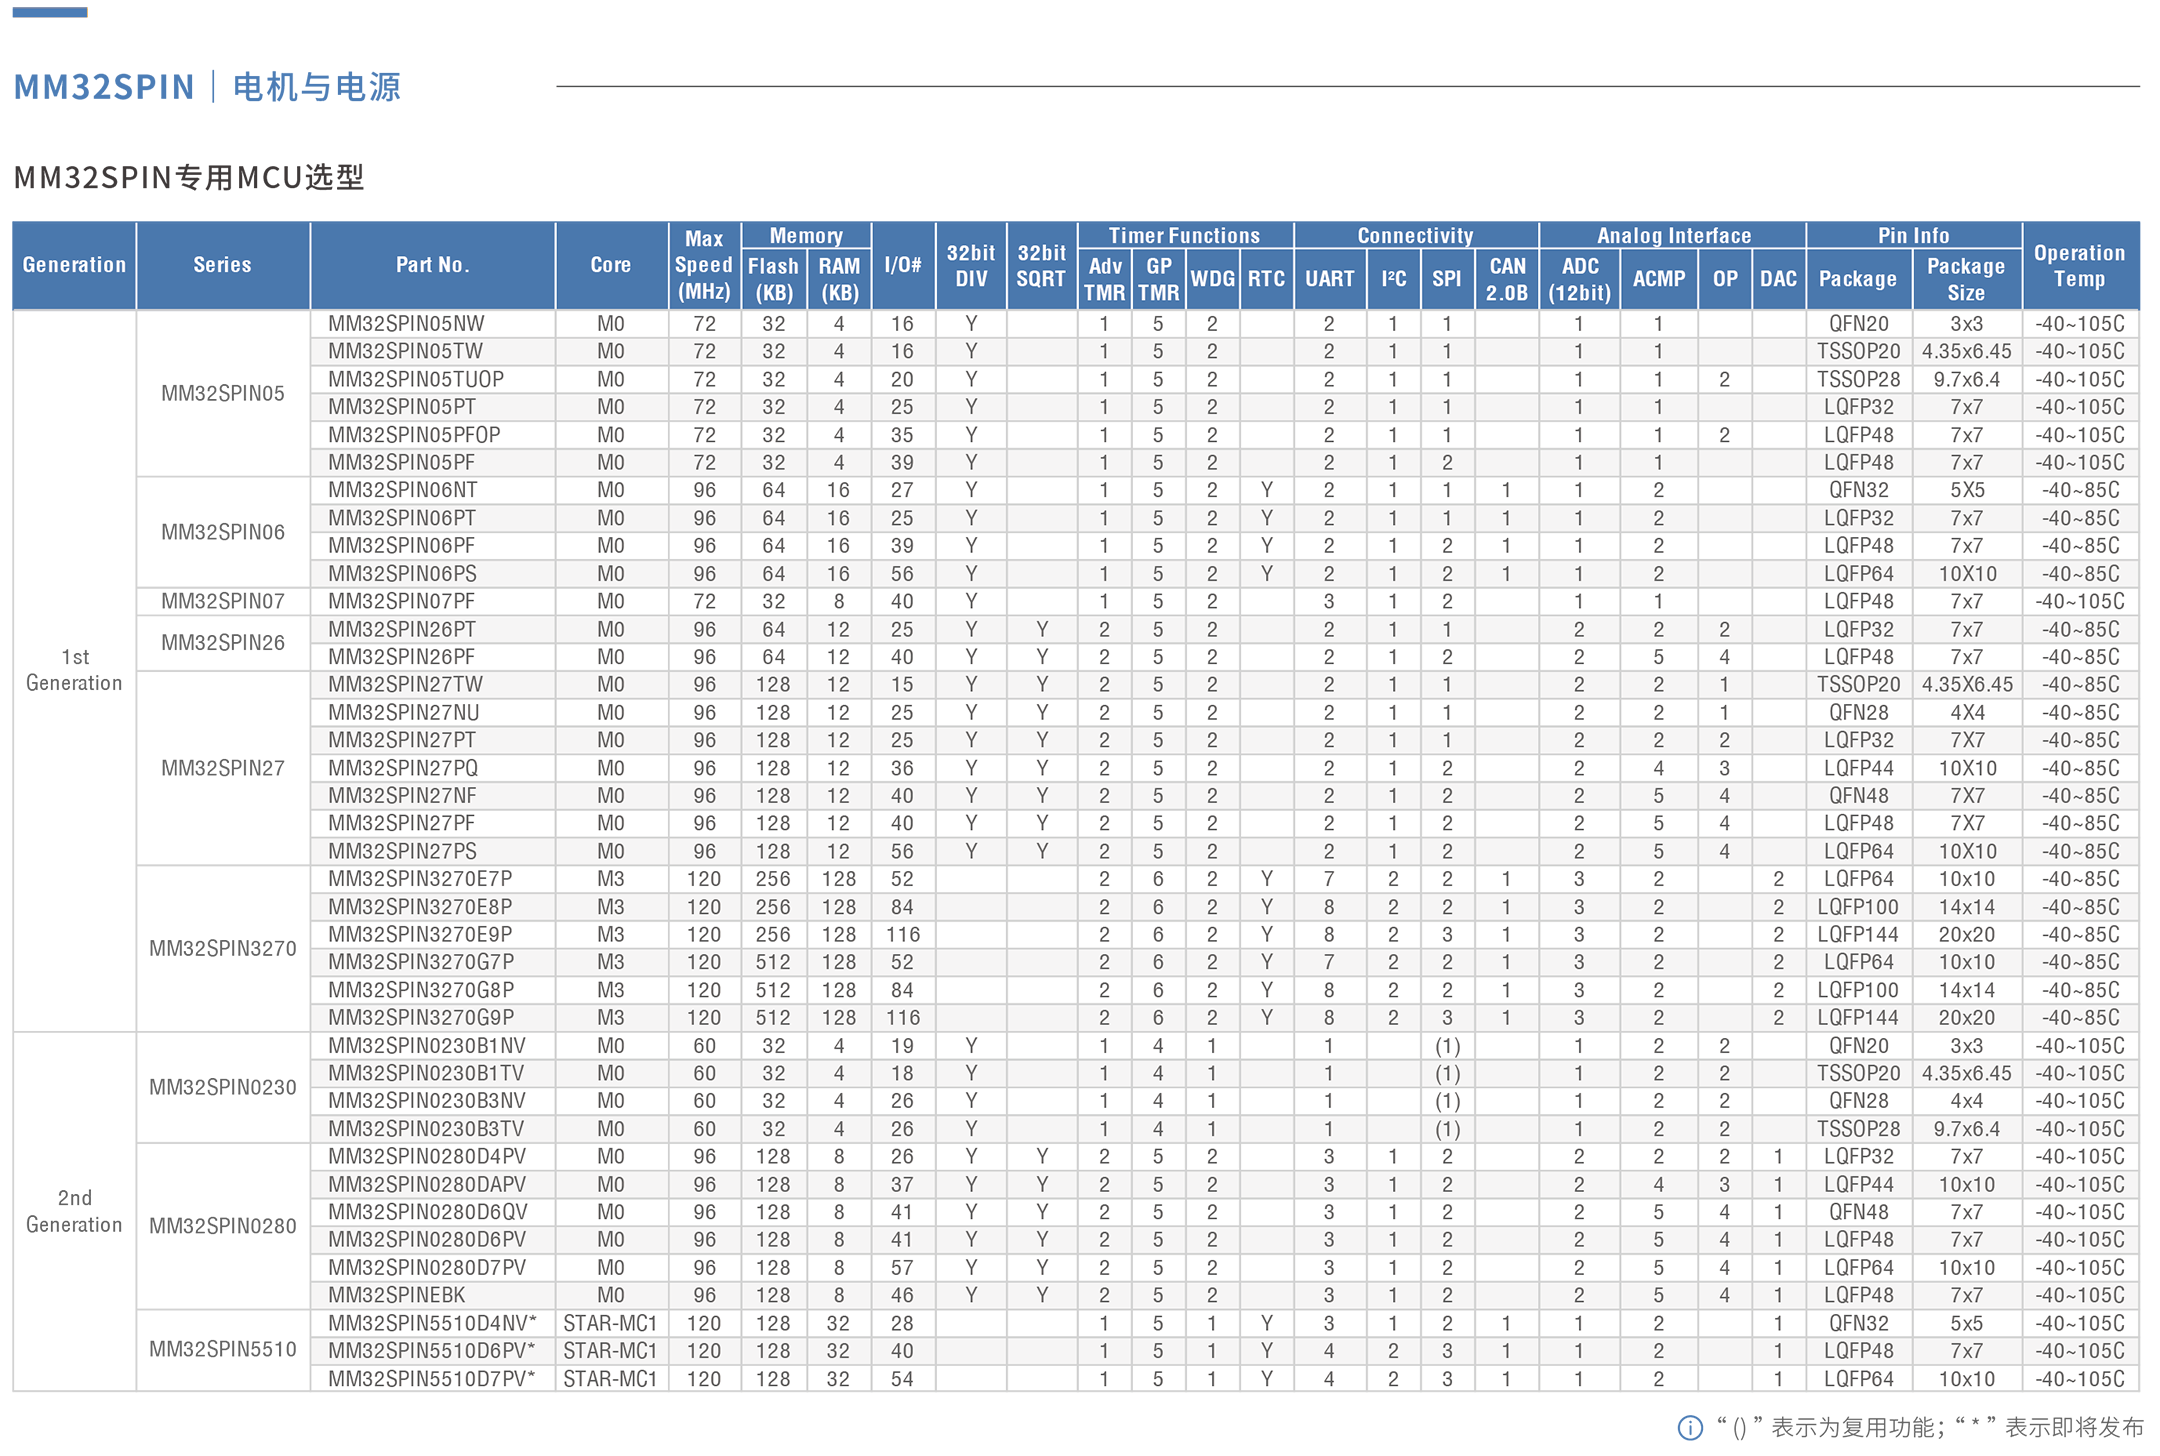
Task: Click part number MM32SPIN26PT
Action: pyautogui.click(x=402, y=629)
